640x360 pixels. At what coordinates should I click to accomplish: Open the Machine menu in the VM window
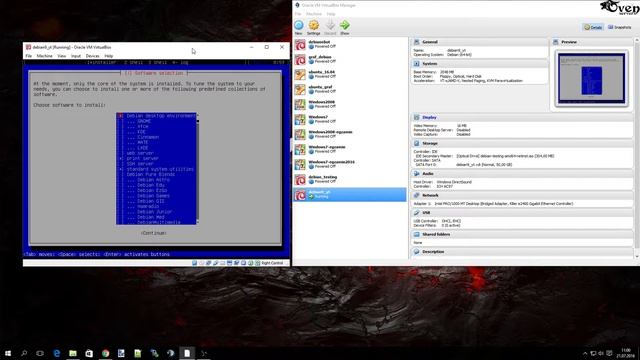tap(44, 56)
